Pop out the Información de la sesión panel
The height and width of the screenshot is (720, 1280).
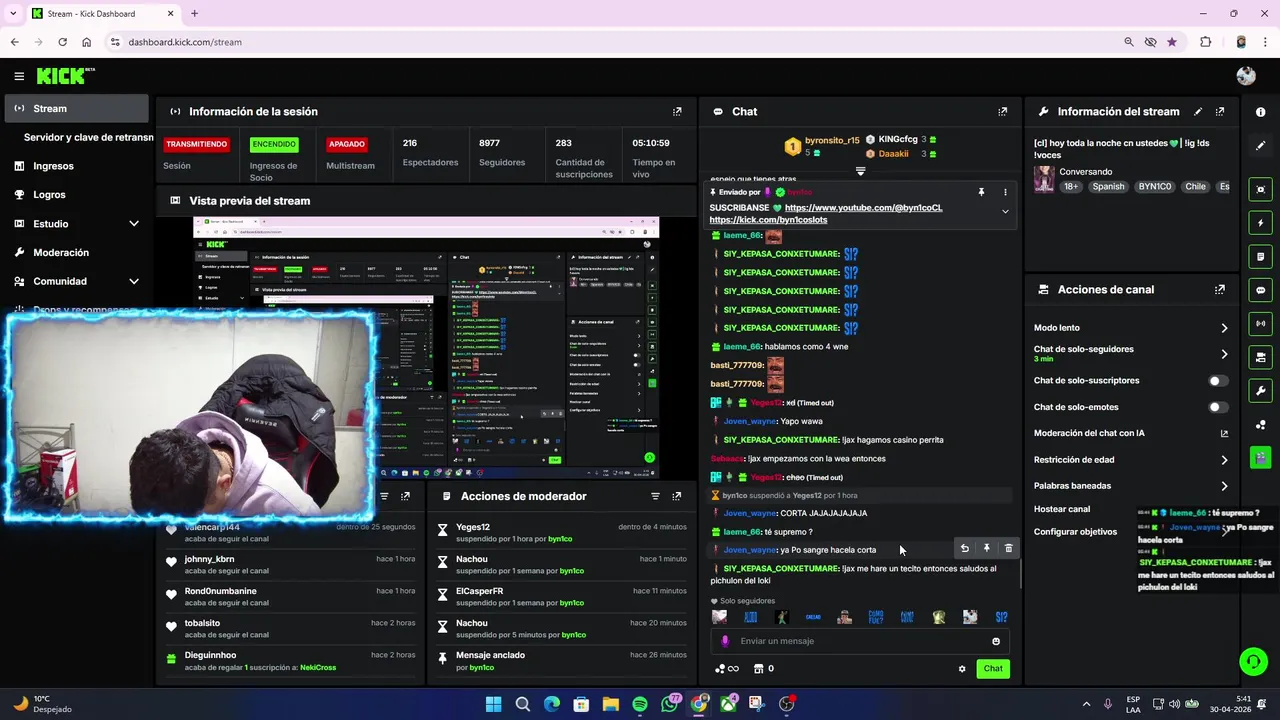[x=677, y=112]
